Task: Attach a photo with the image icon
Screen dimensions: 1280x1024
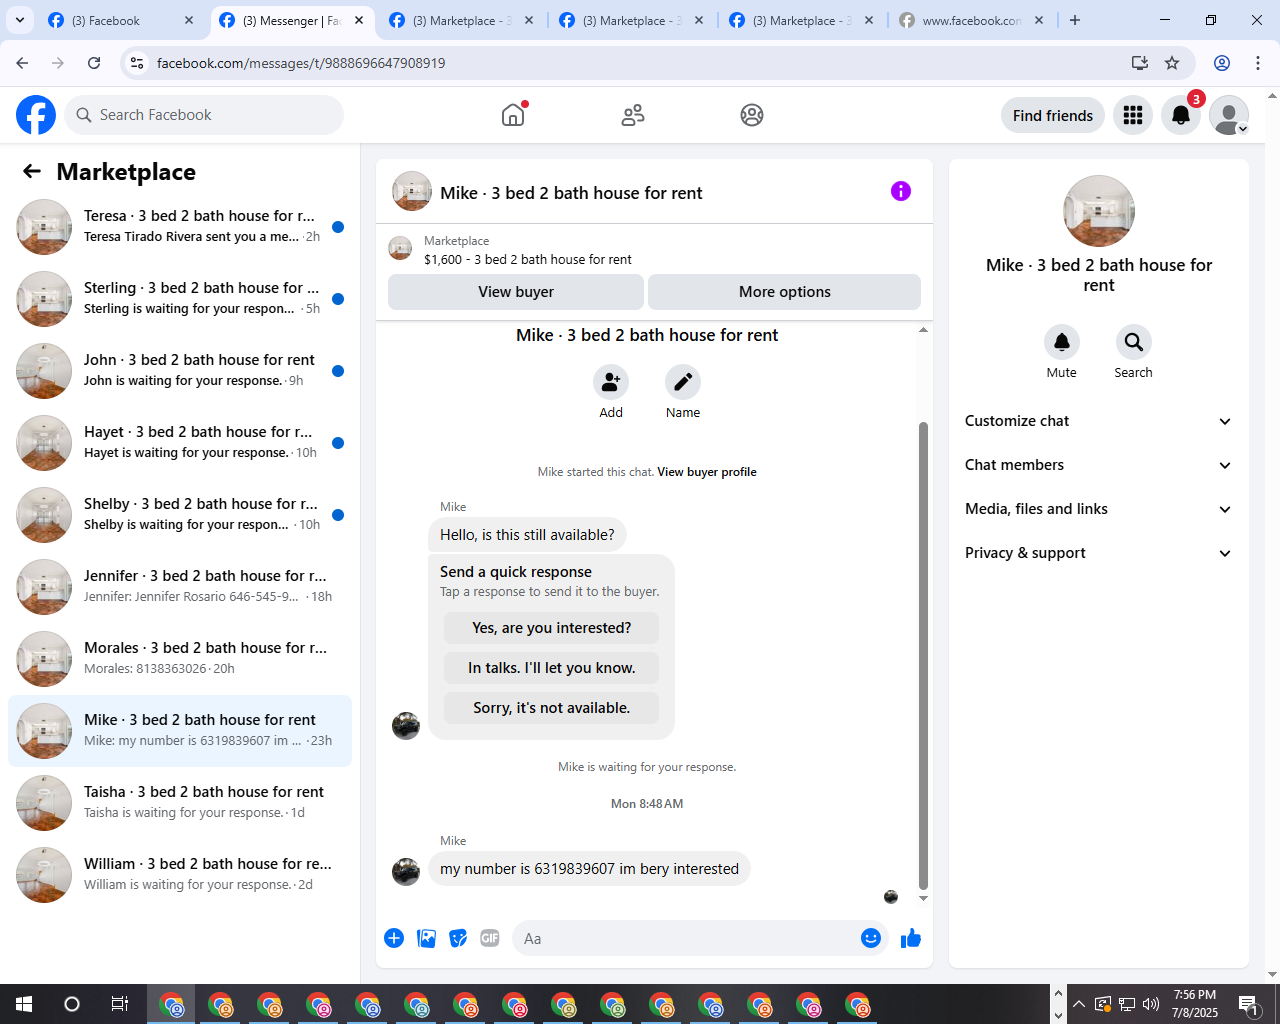Action: pyautogui.click(x=426, y=938)
